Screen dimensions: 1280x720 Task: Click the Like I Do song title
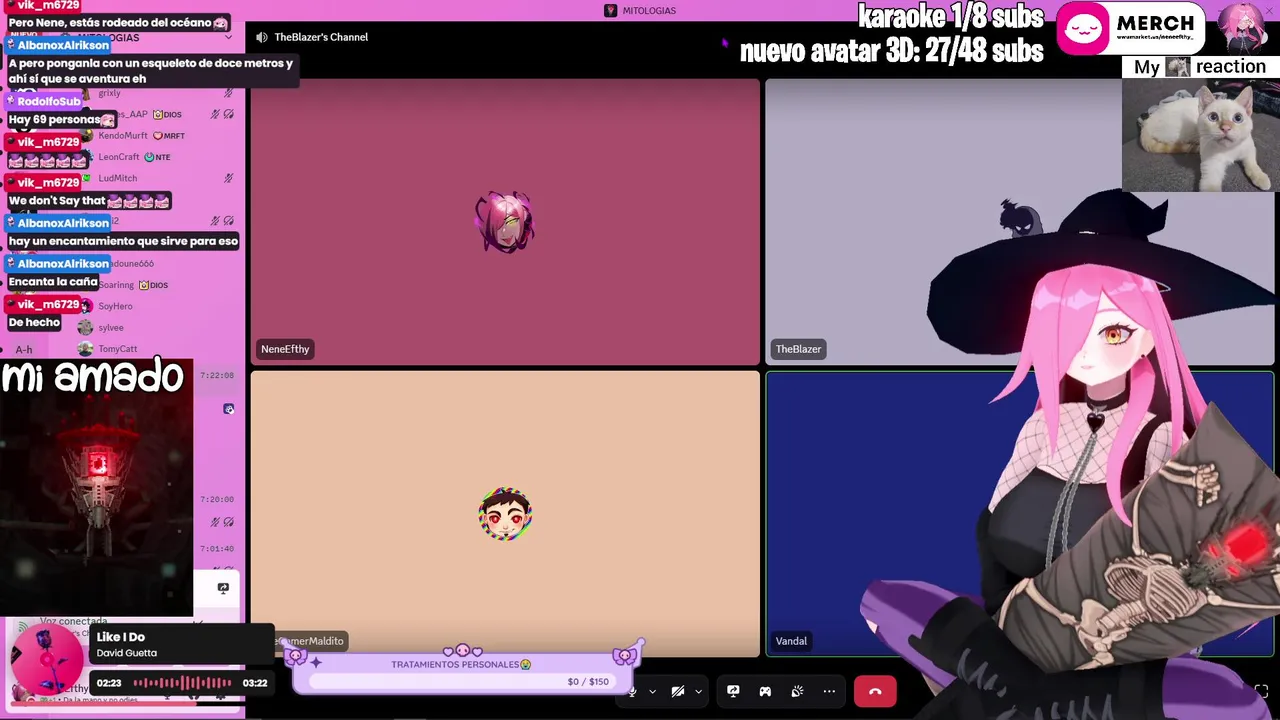pyautogui.click(x=121, y=637)
